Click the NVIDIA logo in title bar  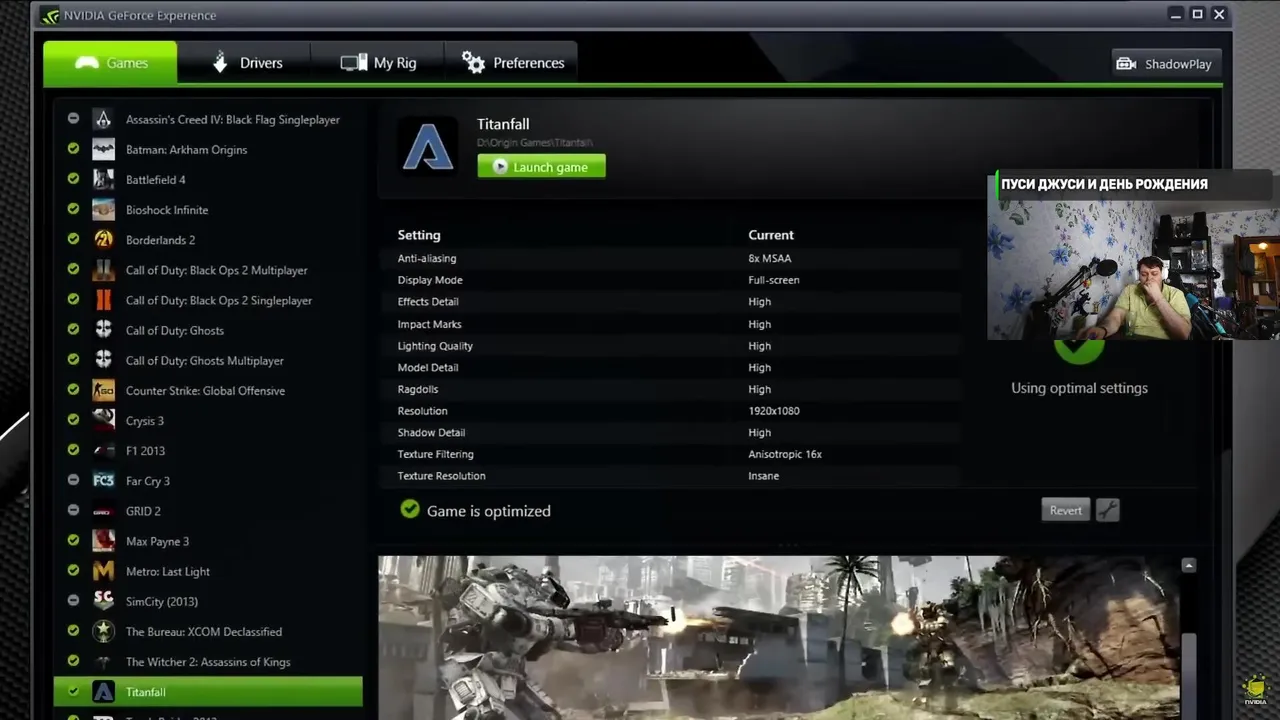[x=49, y=15]
